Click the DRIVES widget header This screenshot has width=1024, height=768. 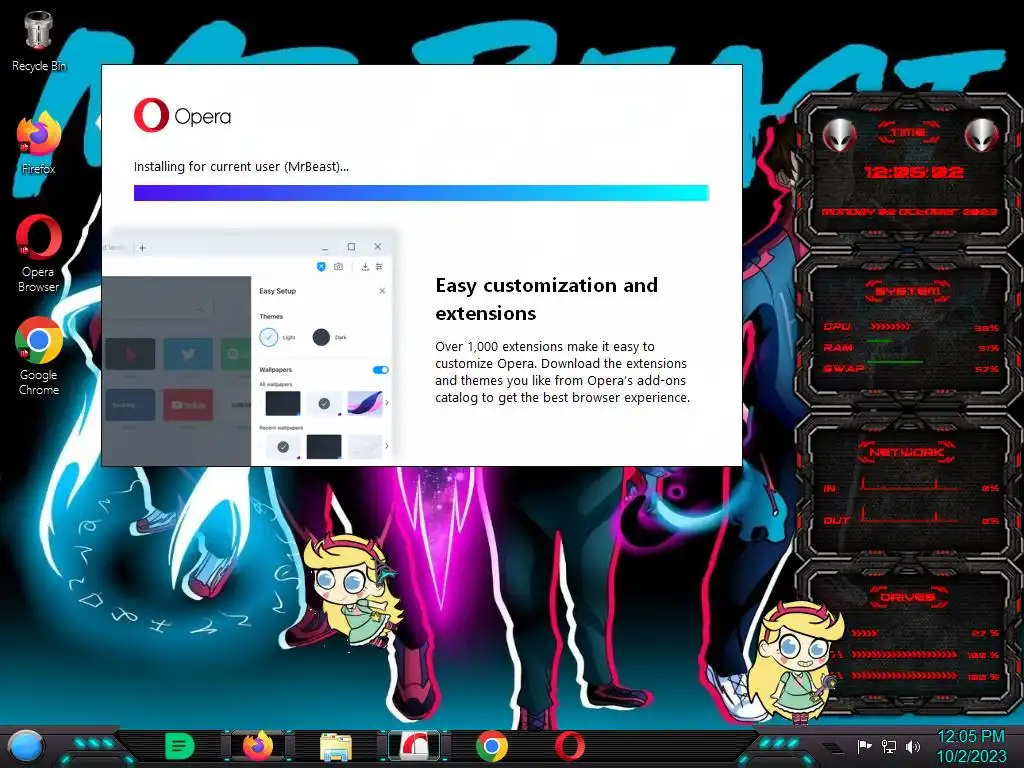pyautogui.click(x=907, y=597)
